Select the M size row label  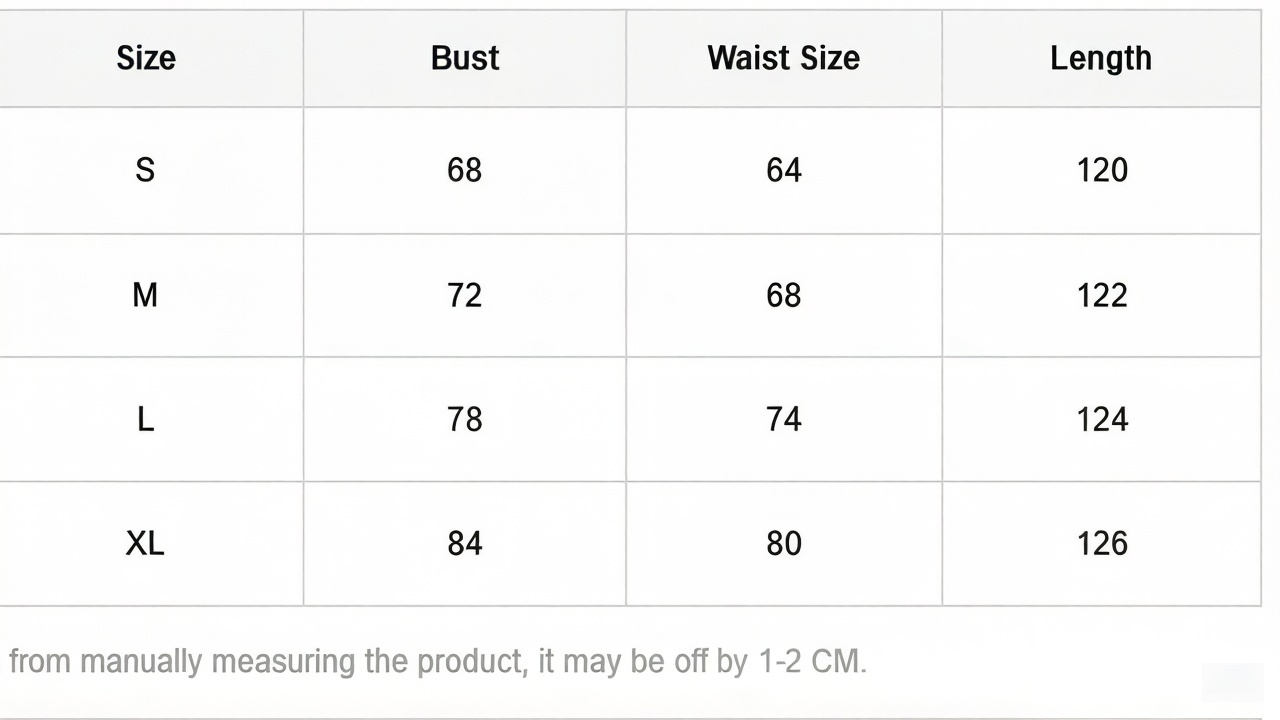click(x=145, y=295)
